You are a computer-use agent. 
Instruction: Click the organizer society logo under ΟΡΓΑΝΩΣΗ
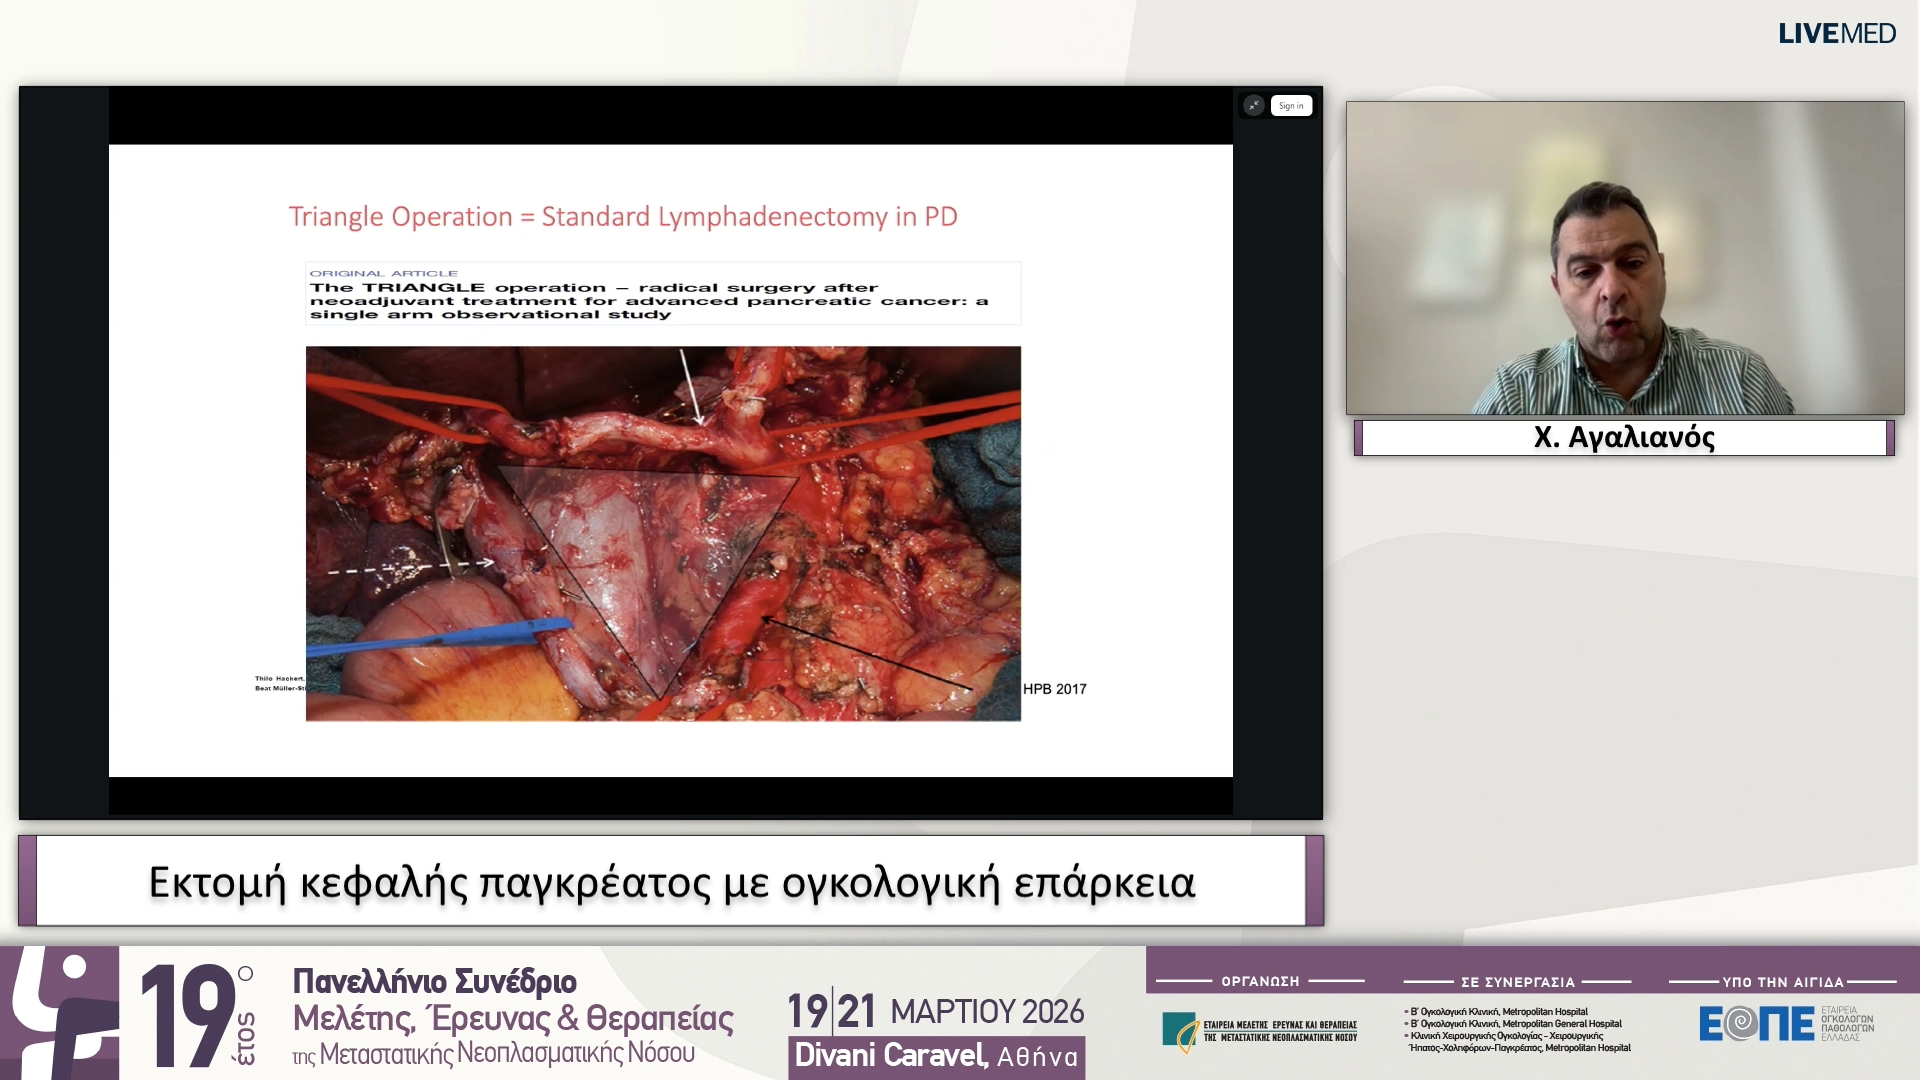coord(1259,1031)
